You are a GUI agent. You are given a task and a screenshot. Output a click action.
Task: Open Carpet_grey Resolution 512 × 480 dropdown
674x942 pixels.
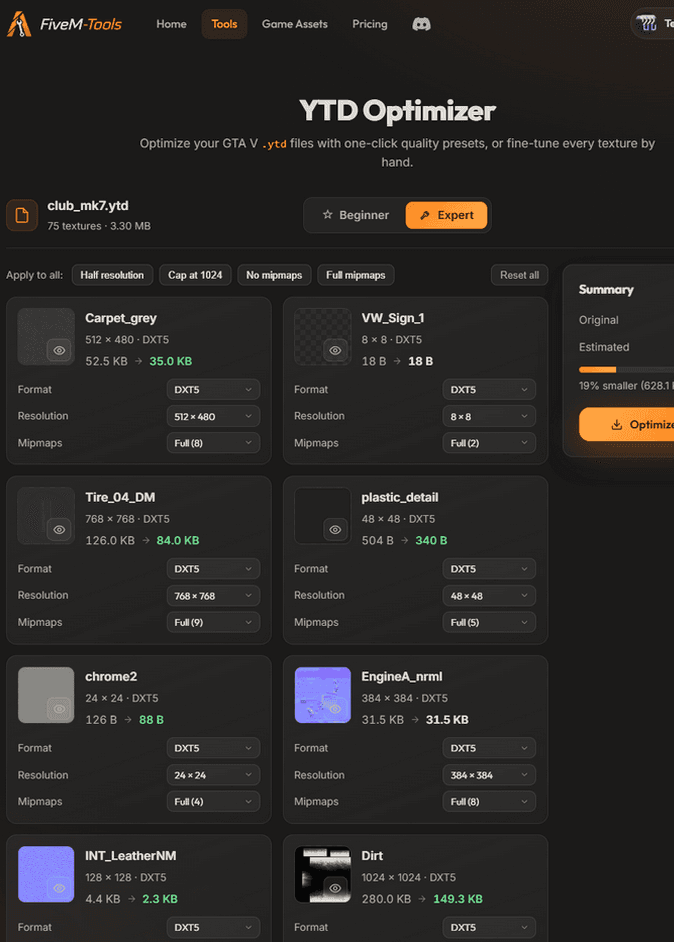pos(213,416)
